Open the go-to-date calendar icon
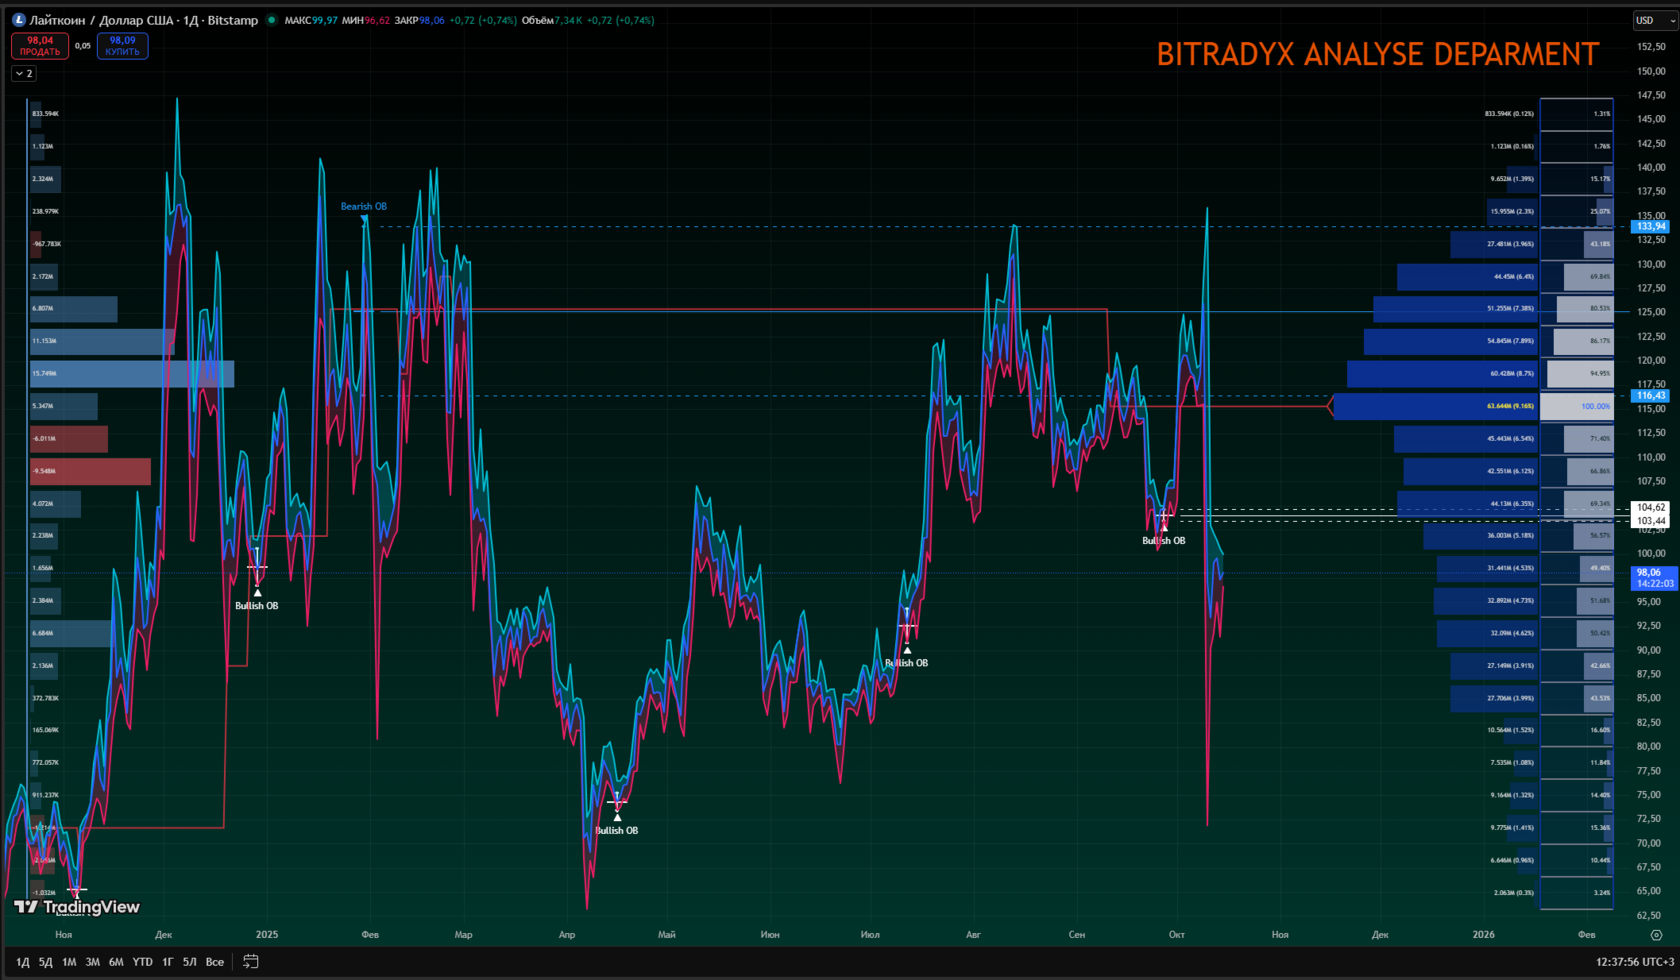 (250, 962)
